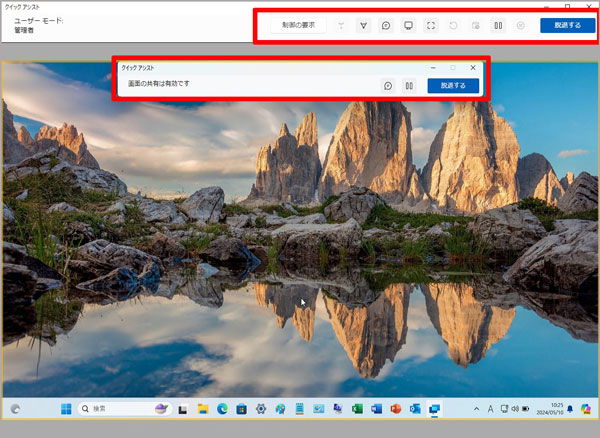Click the remote restart icon

452,26
